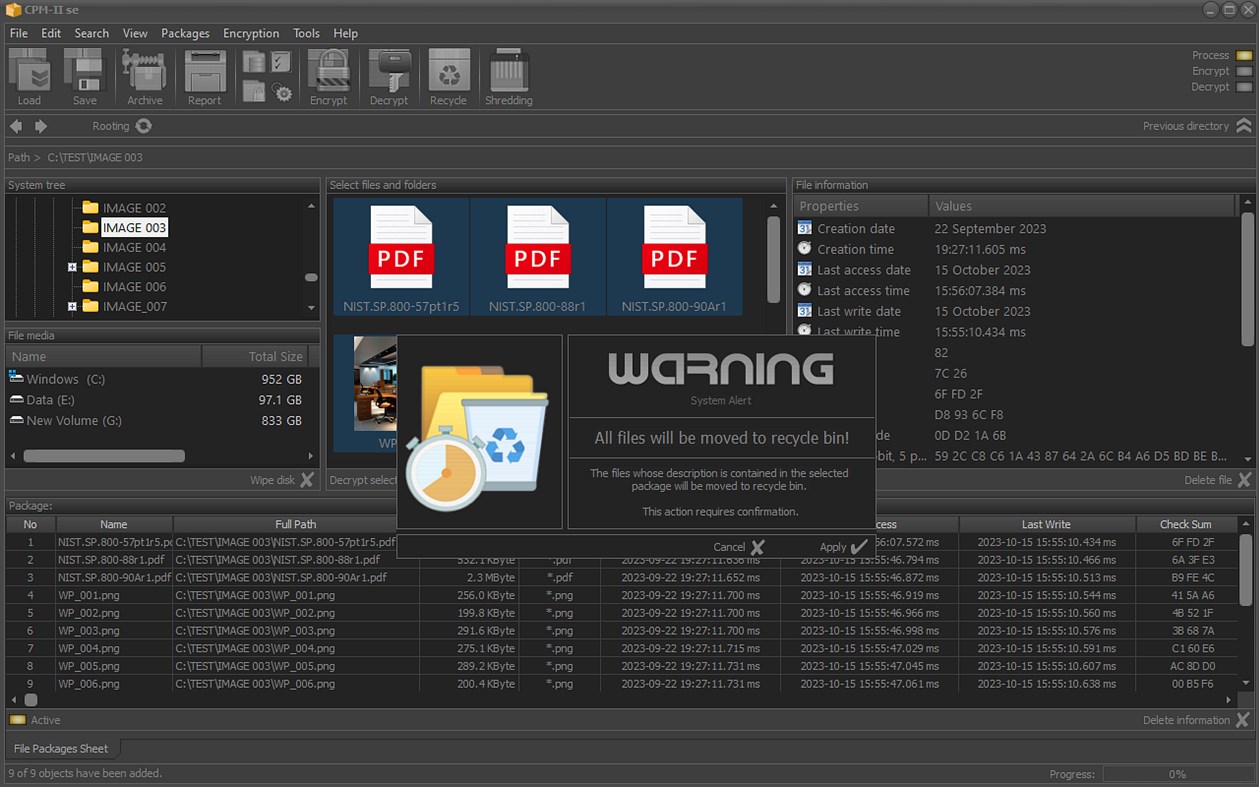Screen dimensions: 1259x787
Task: Click the Windows (C:) drive icon
Action: point(16,378)
